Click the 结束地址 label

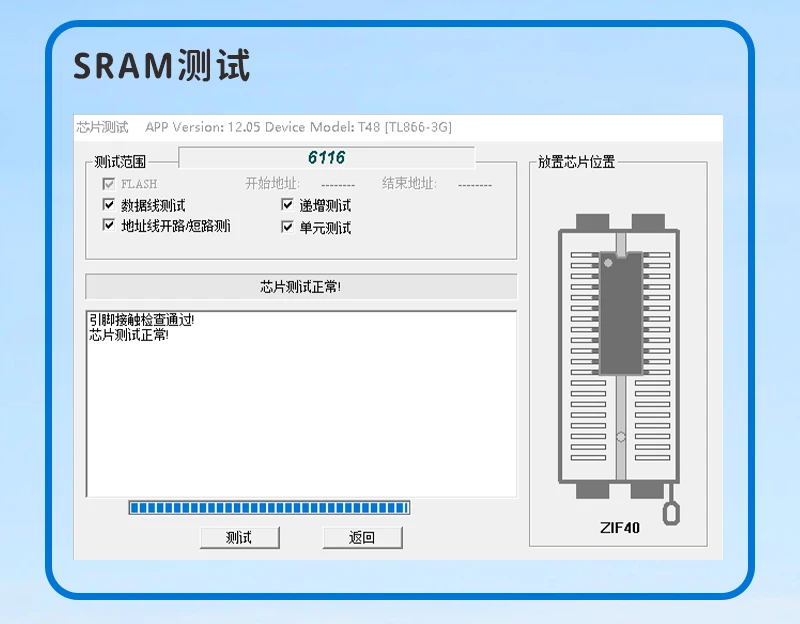tap(409, 183)
